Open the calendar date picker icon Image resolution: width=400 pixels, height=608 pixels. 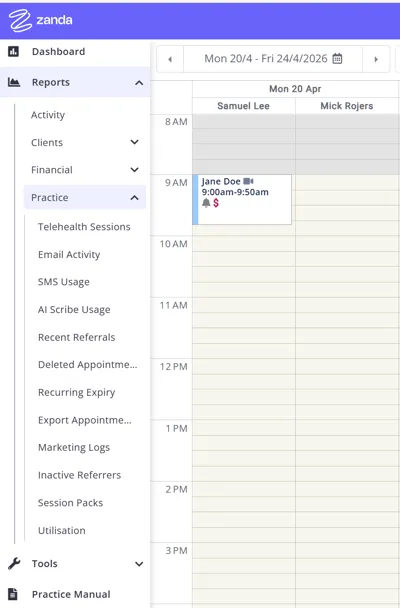338,59
